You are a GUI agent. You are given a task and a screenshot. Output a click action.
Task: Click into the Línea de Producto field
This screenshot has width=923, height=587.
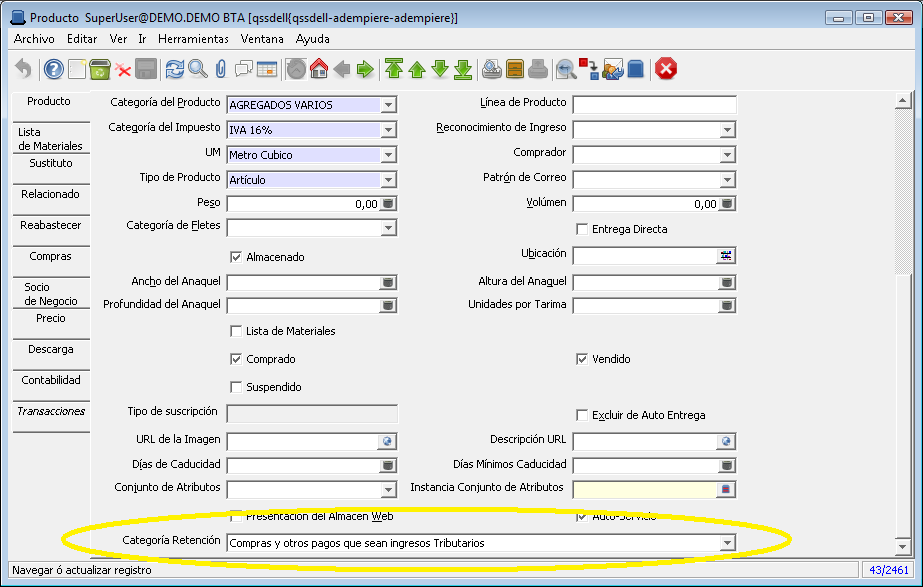click(655, 105)
